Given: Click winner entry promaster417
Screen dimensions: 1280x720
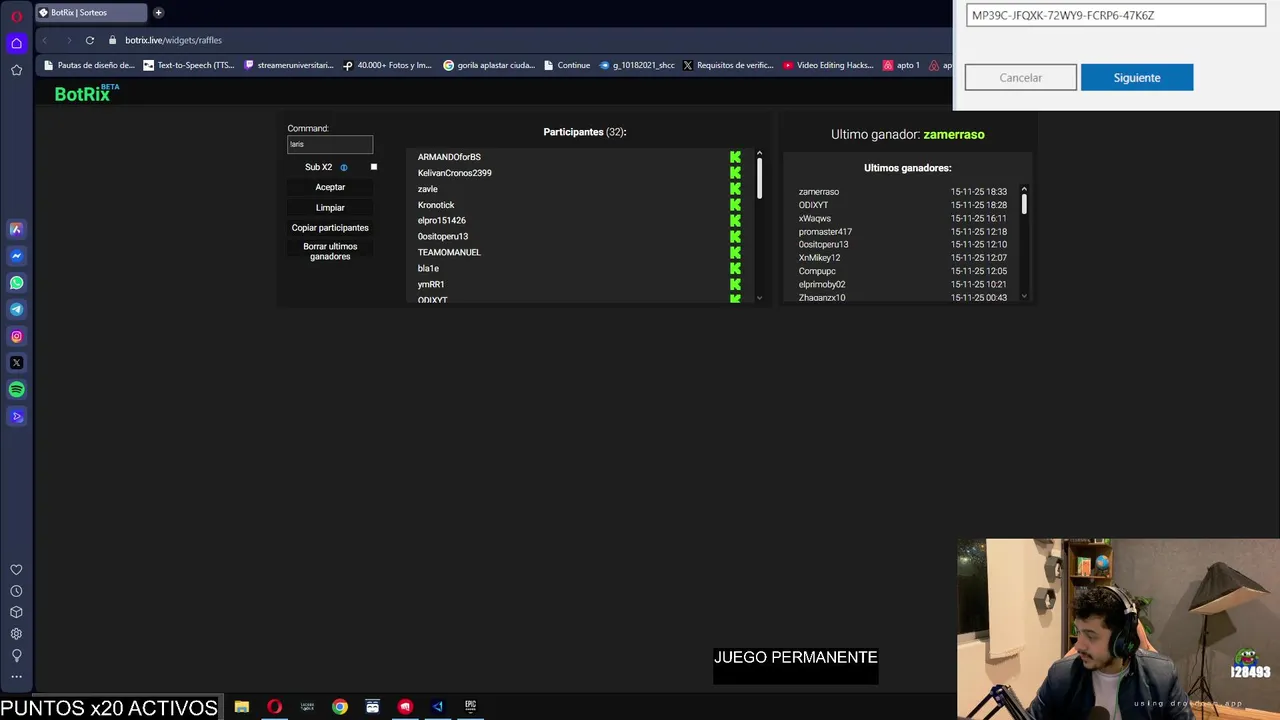Looking at the screenshot, I should coord(825,232).
